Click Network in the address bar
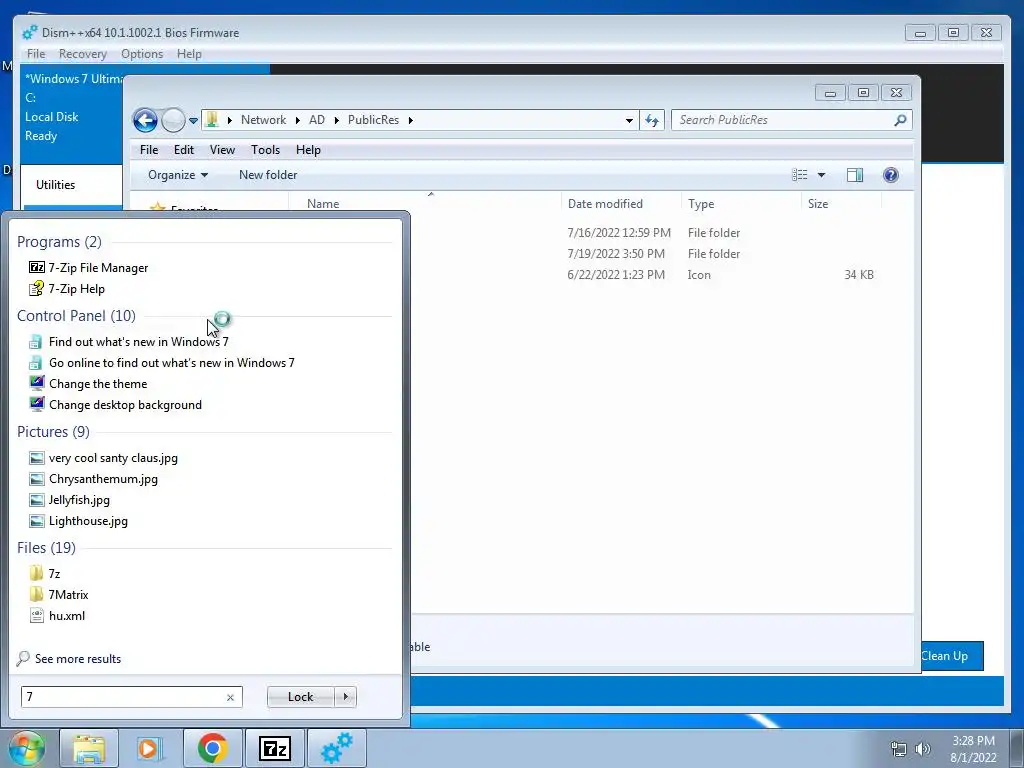 263,120
